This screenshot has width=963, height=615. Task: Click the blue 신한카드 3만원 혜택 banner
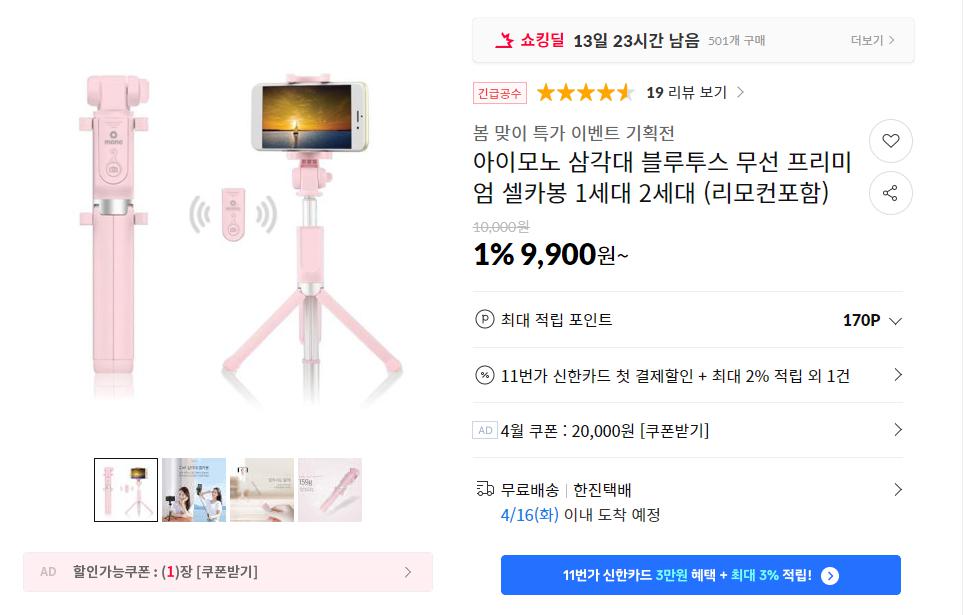(x=700, y=575)
